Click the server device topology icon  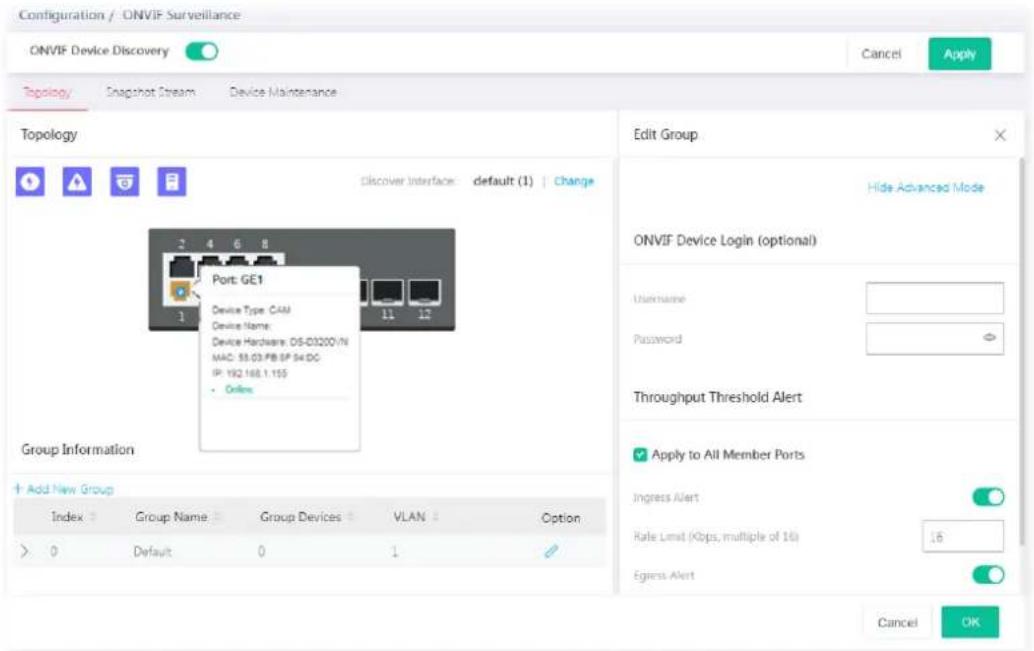point(172,181)
